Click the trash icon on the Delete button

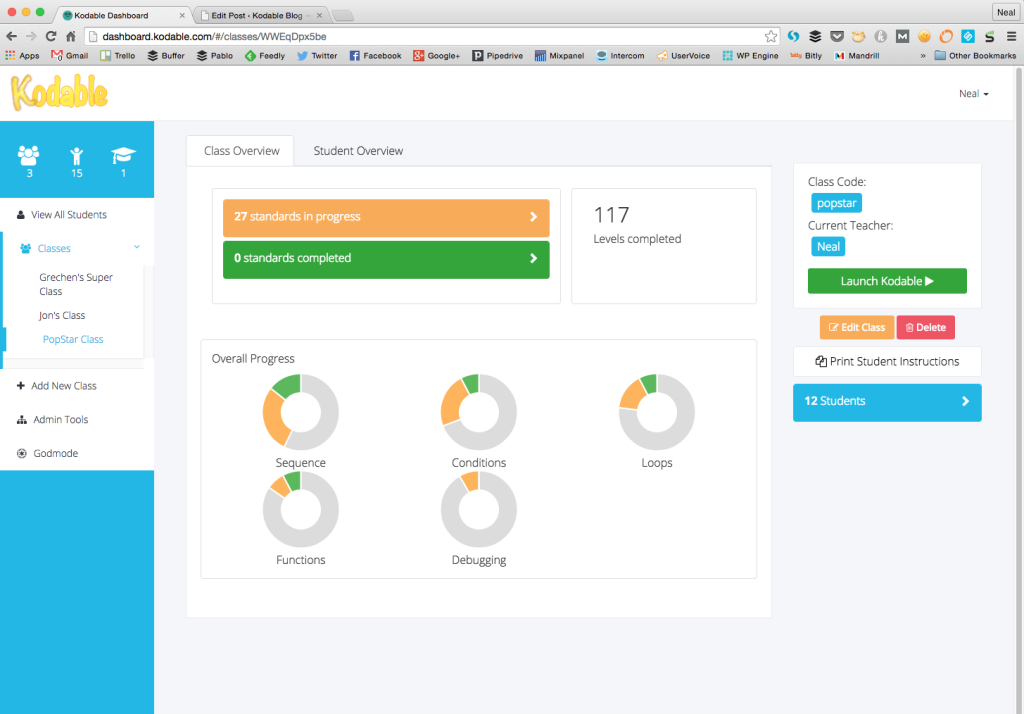[x=911, y=326]
